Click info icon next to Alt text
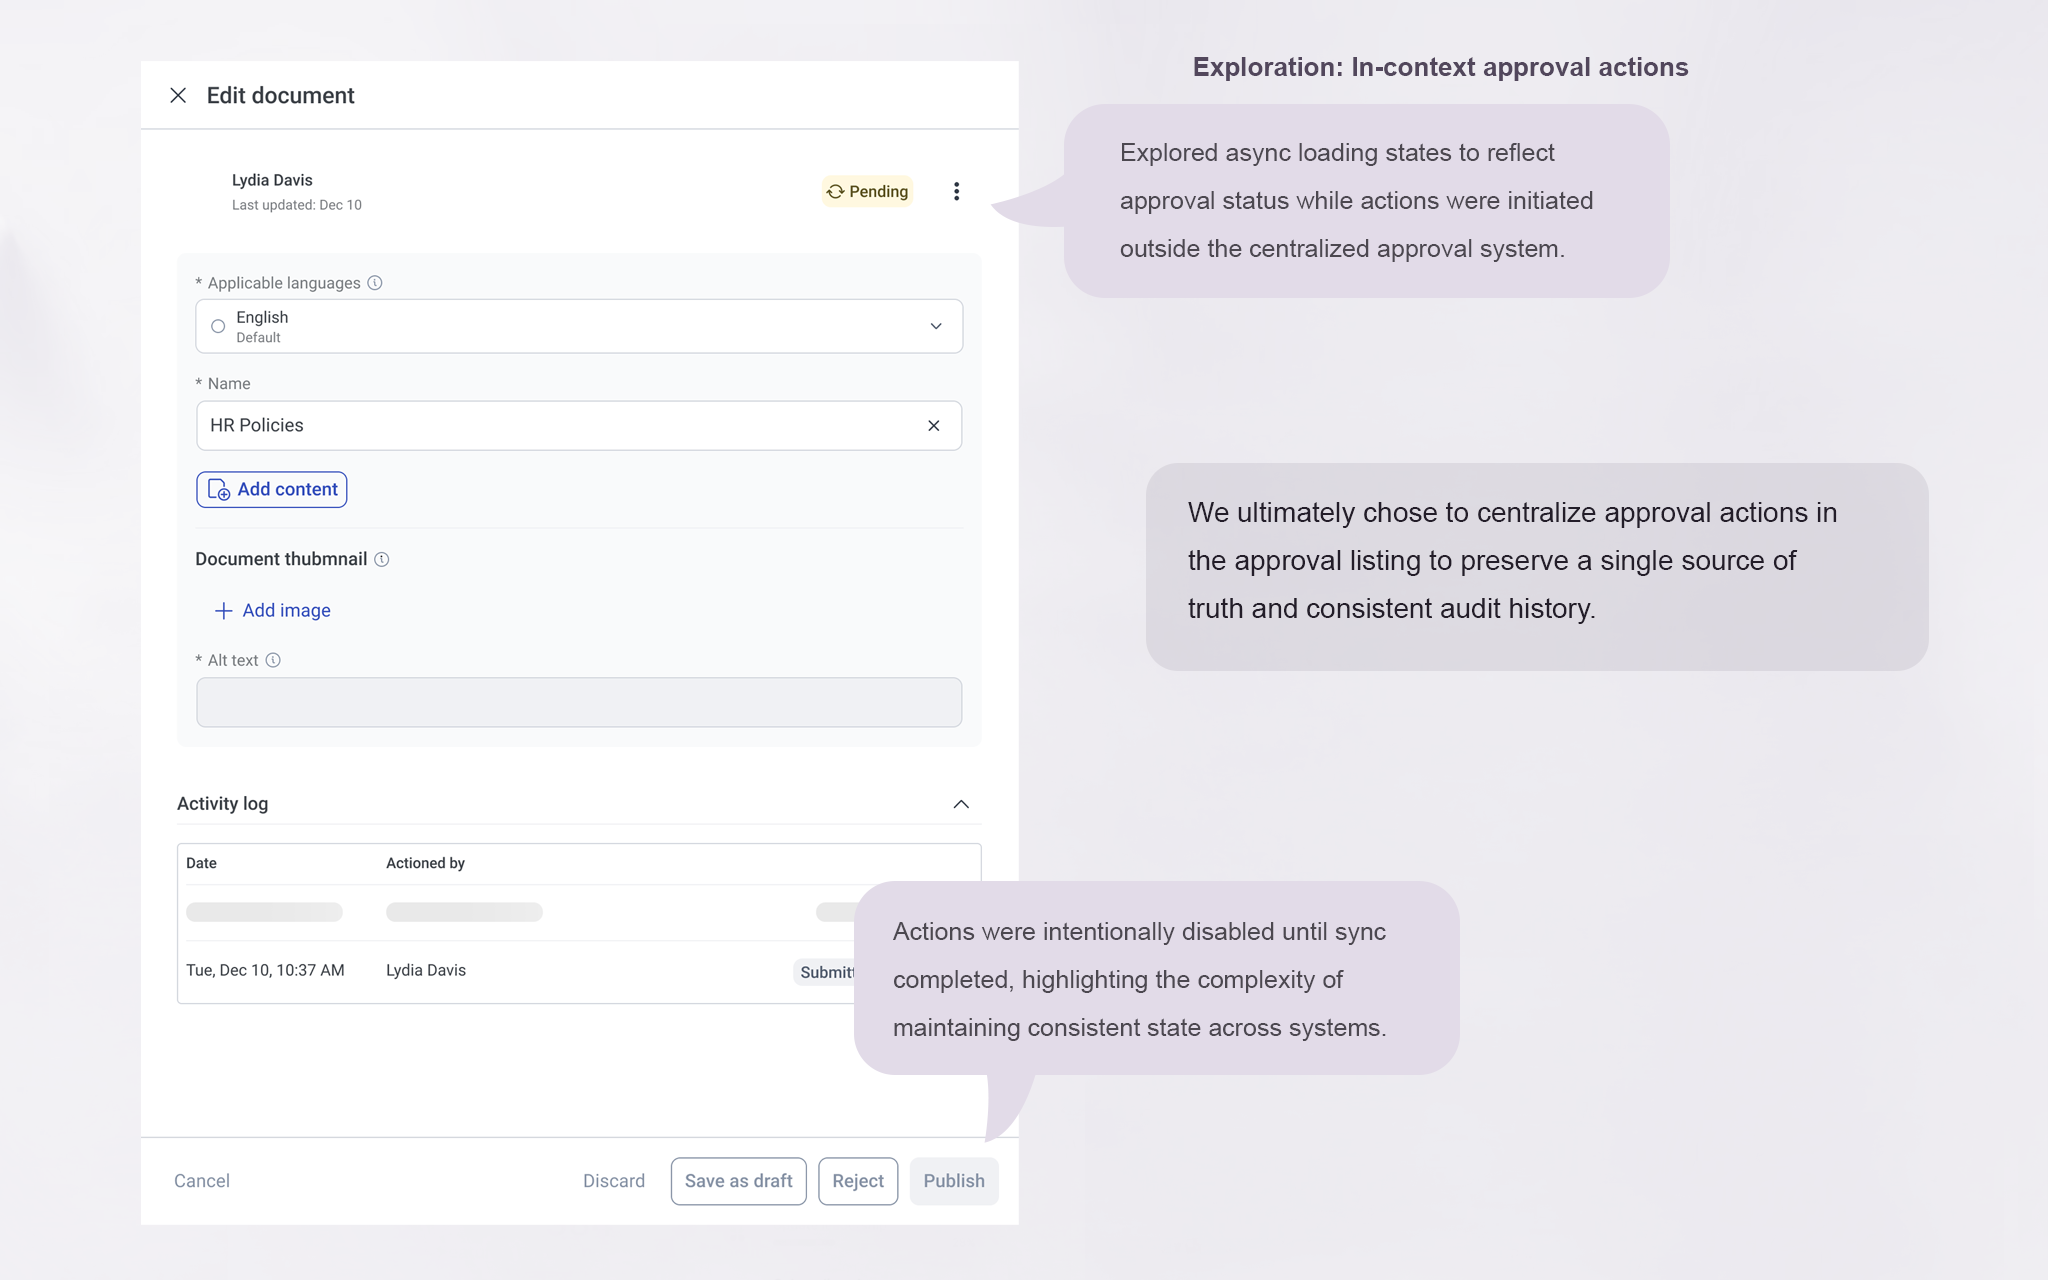Viewport: 2048px width, 1280px height. [273, 660]
